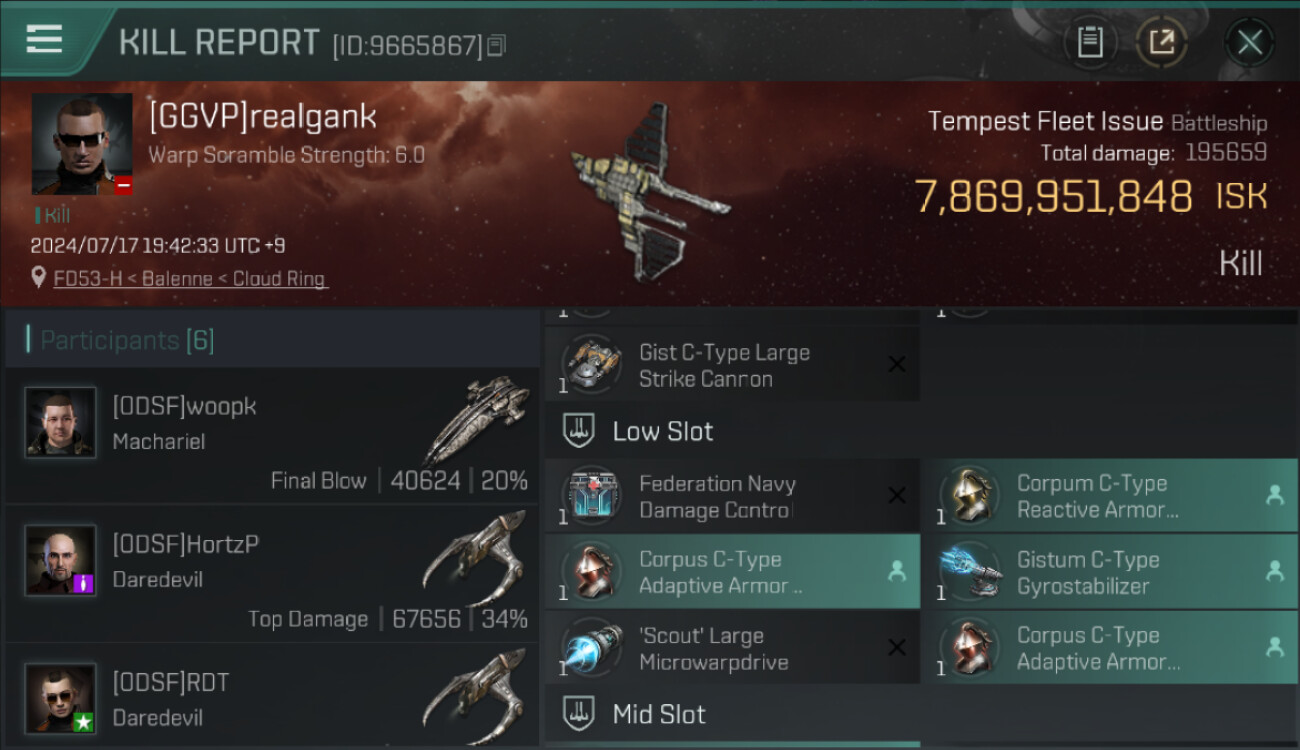
Task: Select the Gistum C-Type Gyrostabilizer icon
Action: pos(969,572)
